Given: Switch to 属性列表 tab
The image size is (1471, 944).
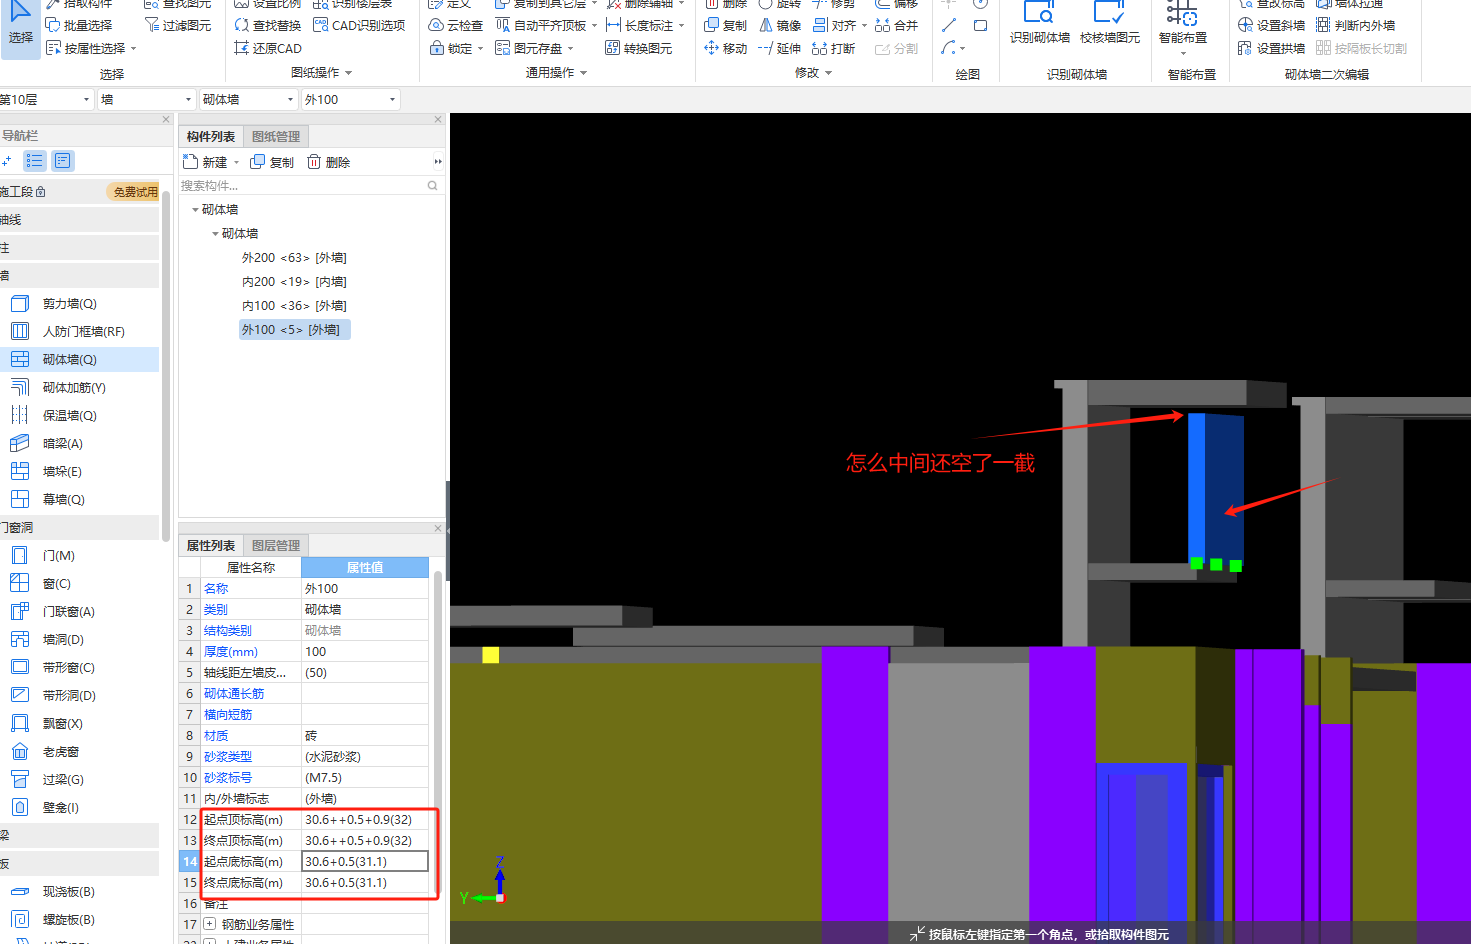Looking at the screenshot, I should click(x=211, y=546).
